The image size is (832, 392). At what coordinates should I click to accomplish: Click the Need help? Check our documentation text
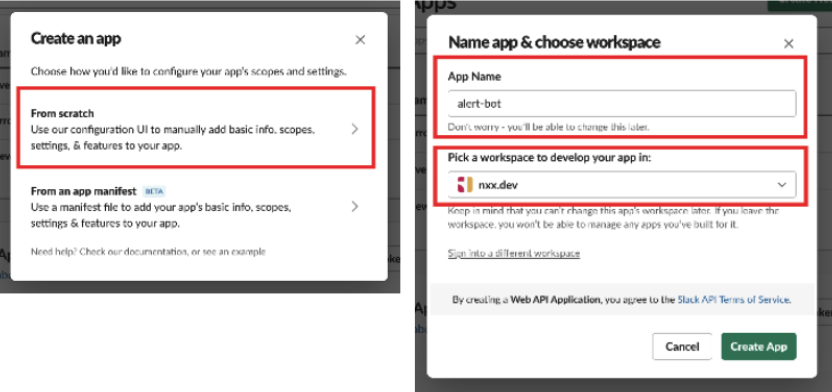tap(148, 251)
